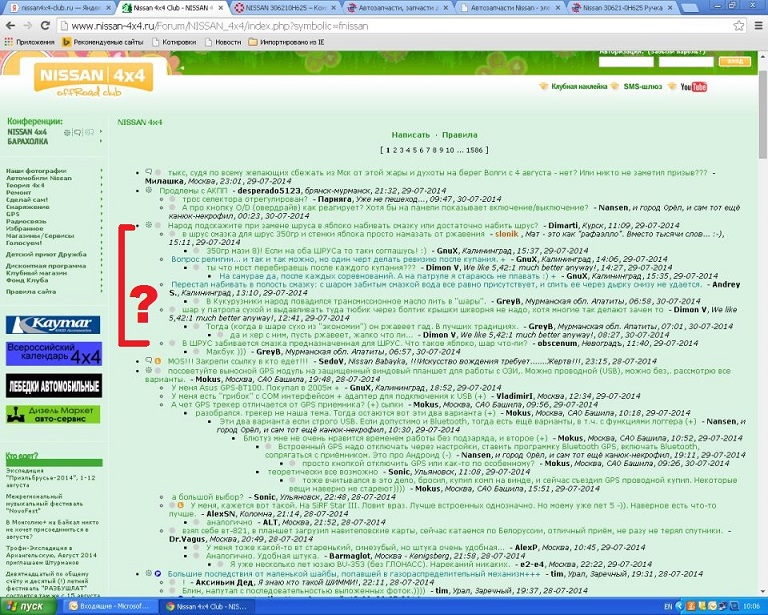This screenshot has height=615, width=768.
Task: Click the browser forward arrow
Action: pos(28,26)
